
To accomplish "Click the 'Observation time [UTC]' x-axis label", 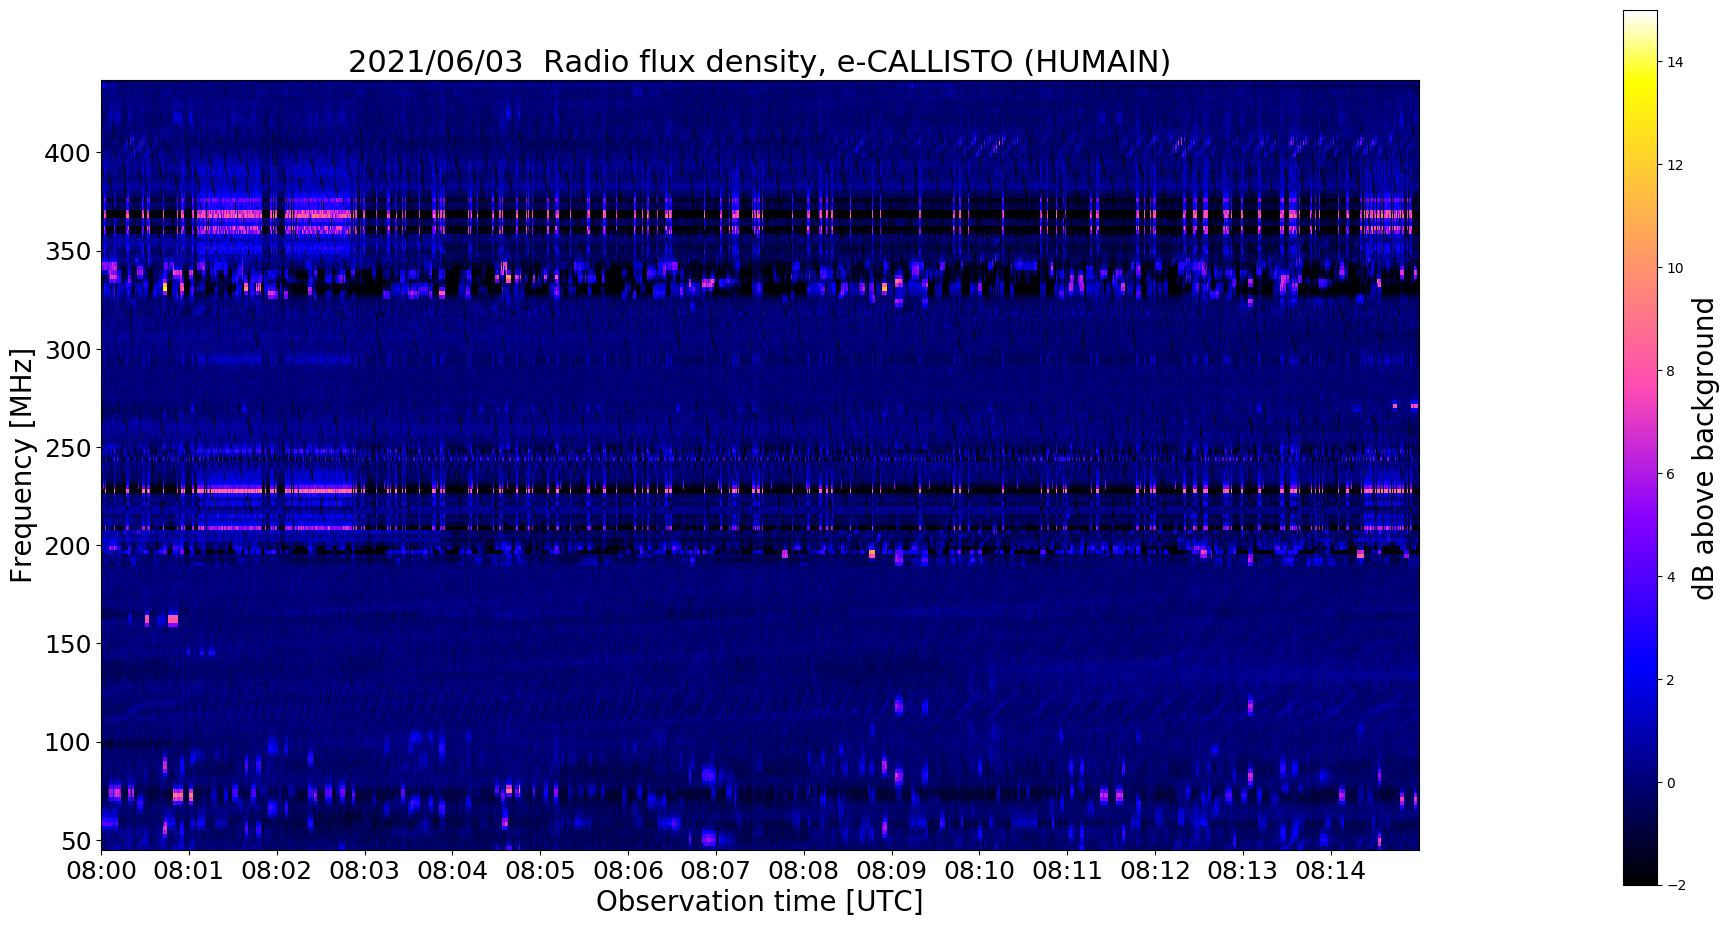I will tap(759, 901).
